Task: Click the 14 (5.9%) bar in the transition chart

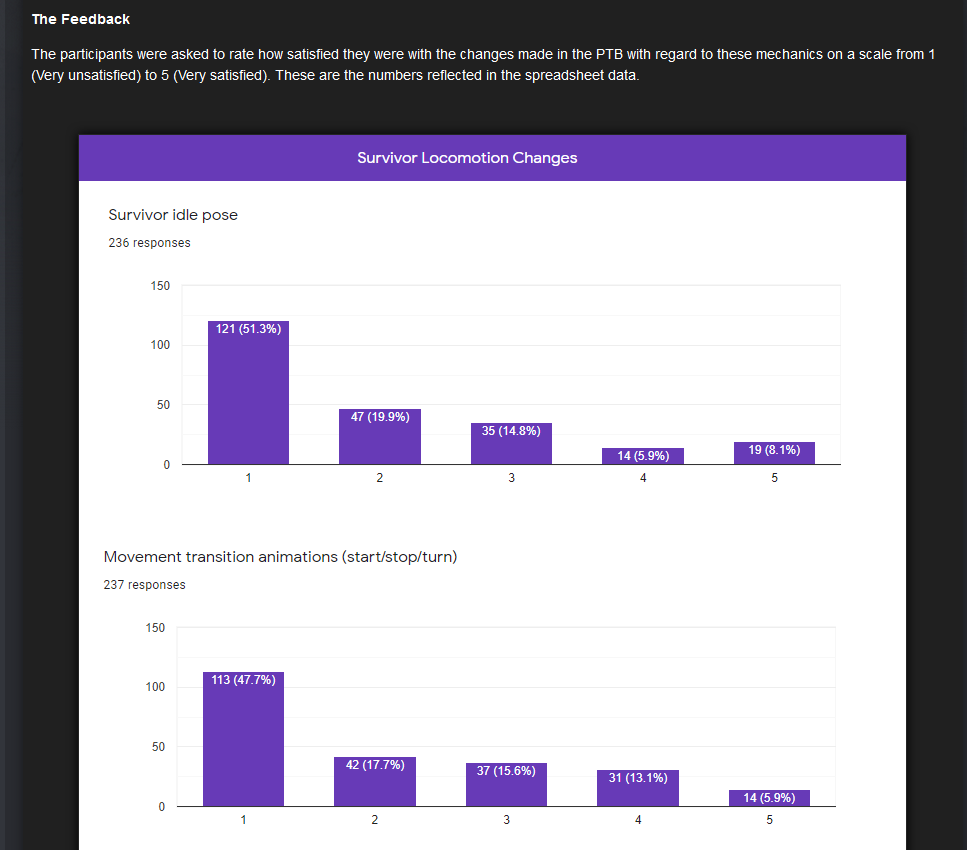Action: coord(769,798)
